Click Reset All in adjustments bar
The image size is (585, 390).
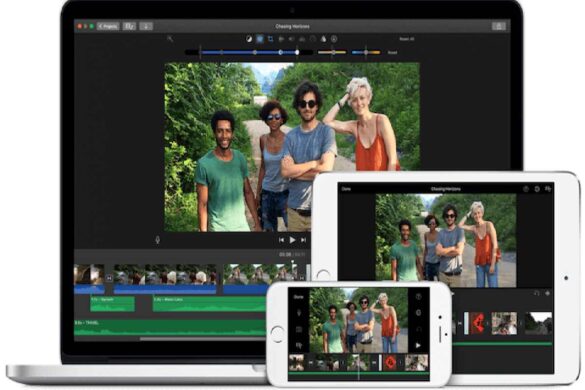point(407,39)
